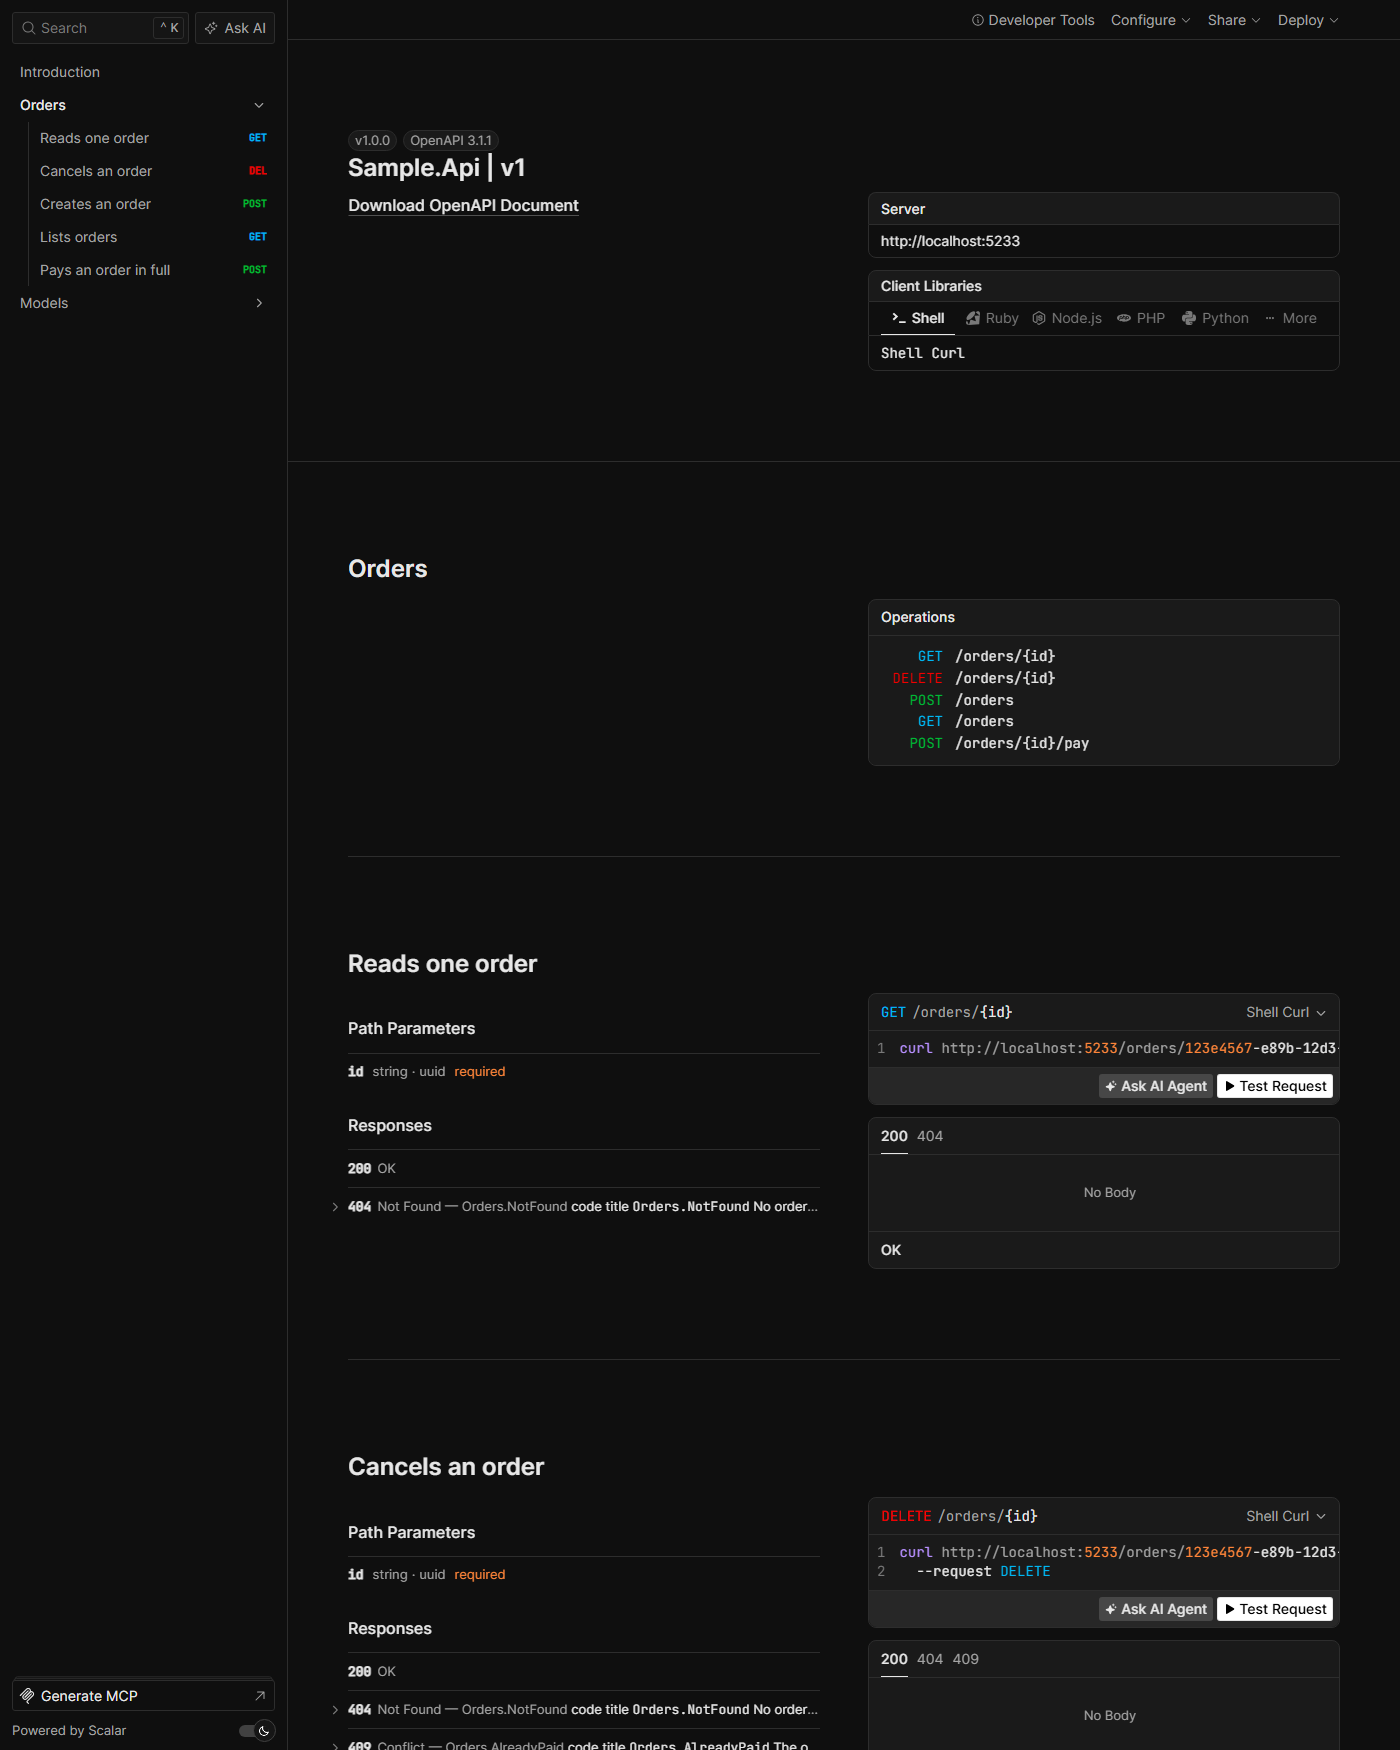Click GET /orders in Operations list
This screenshot has width=1400, height=1750.
[x=965, y=722]
